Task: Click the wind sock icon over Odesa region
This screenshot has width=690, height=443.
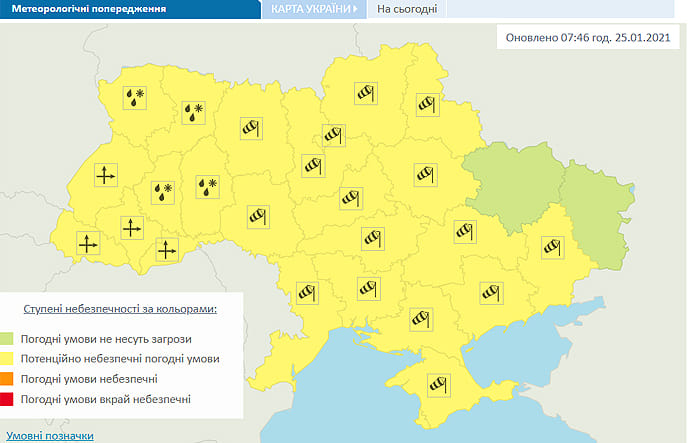Action: click(x=305, y=294)
